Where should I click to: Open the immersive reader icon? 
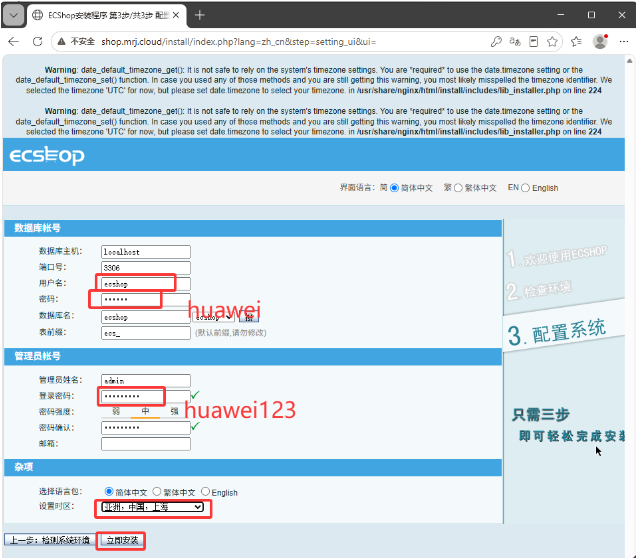[533, 42]
